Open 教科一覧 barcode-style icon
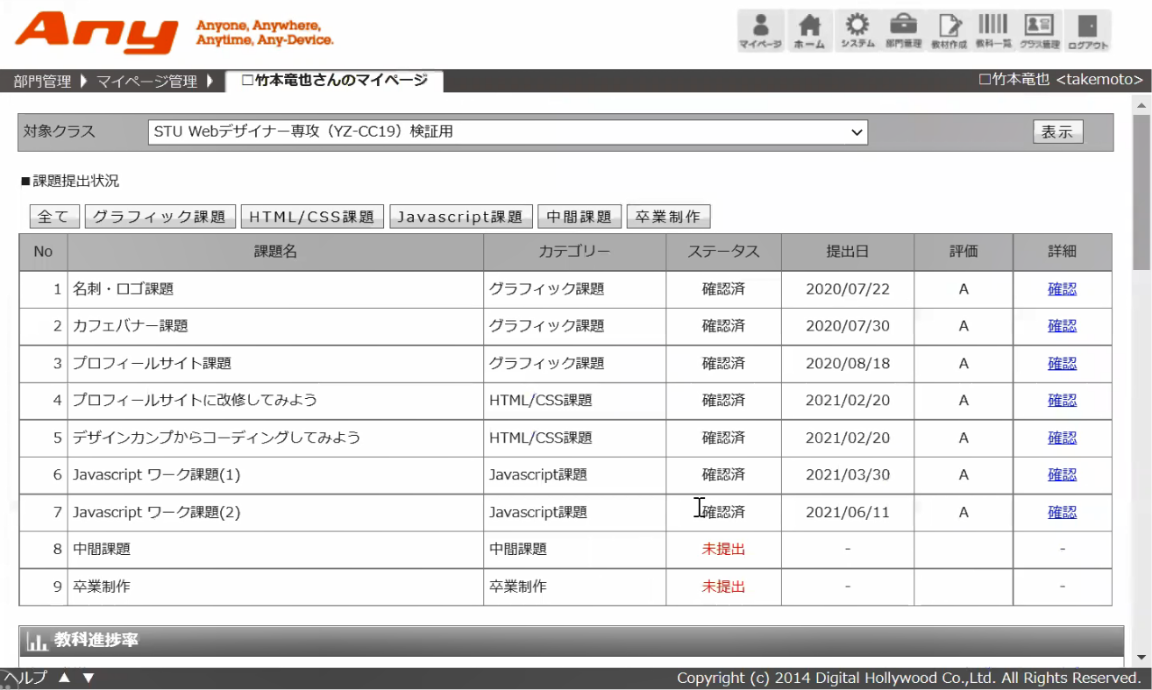The image size is (1152, 690). (993, 30)
